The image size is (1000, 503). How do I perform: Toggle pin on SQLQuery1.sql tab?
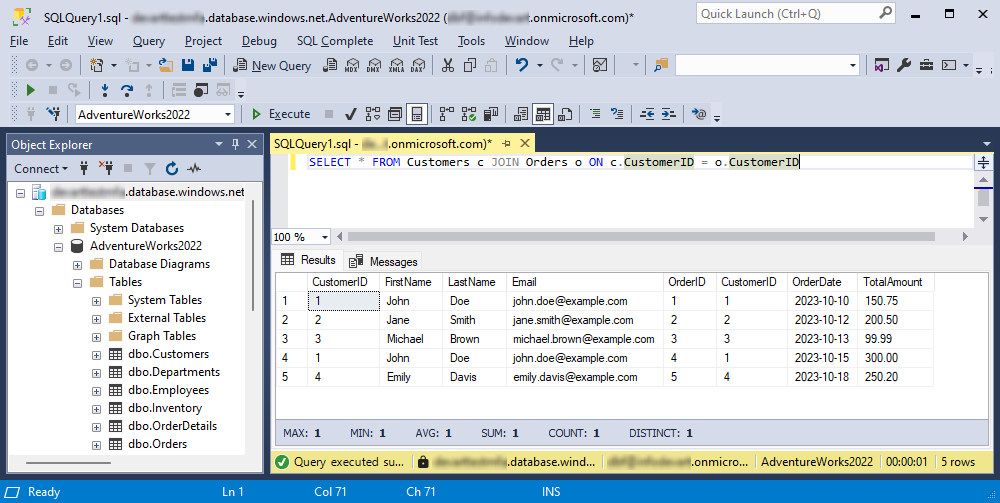[506, 143]
